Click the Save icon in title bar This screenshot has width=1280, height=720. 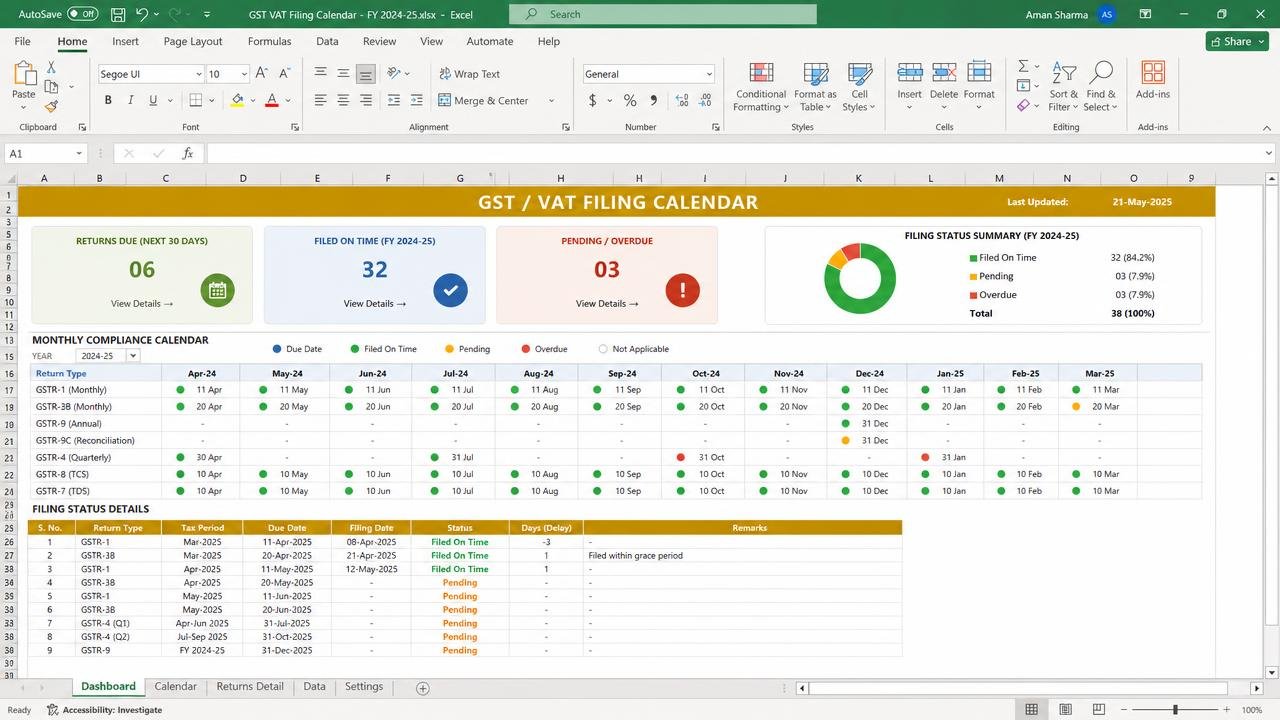point(118,14)
